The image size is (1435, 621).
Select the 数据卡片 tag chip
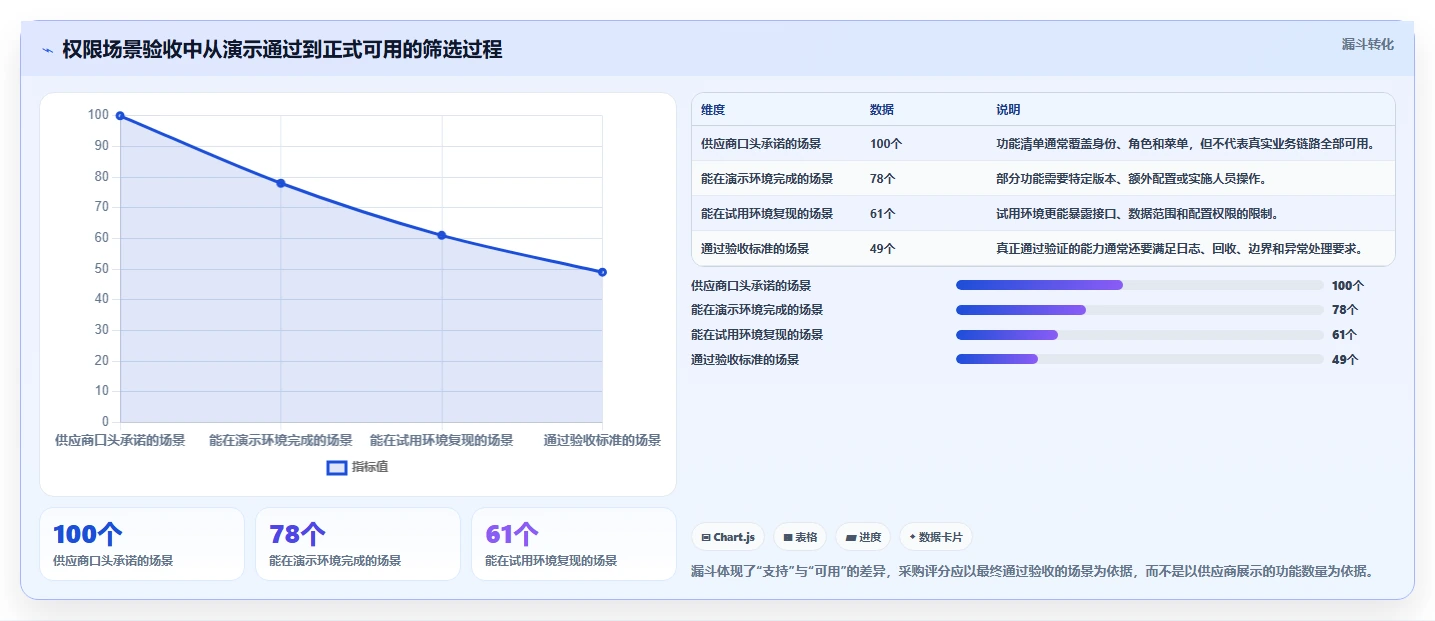coord(936,537)
